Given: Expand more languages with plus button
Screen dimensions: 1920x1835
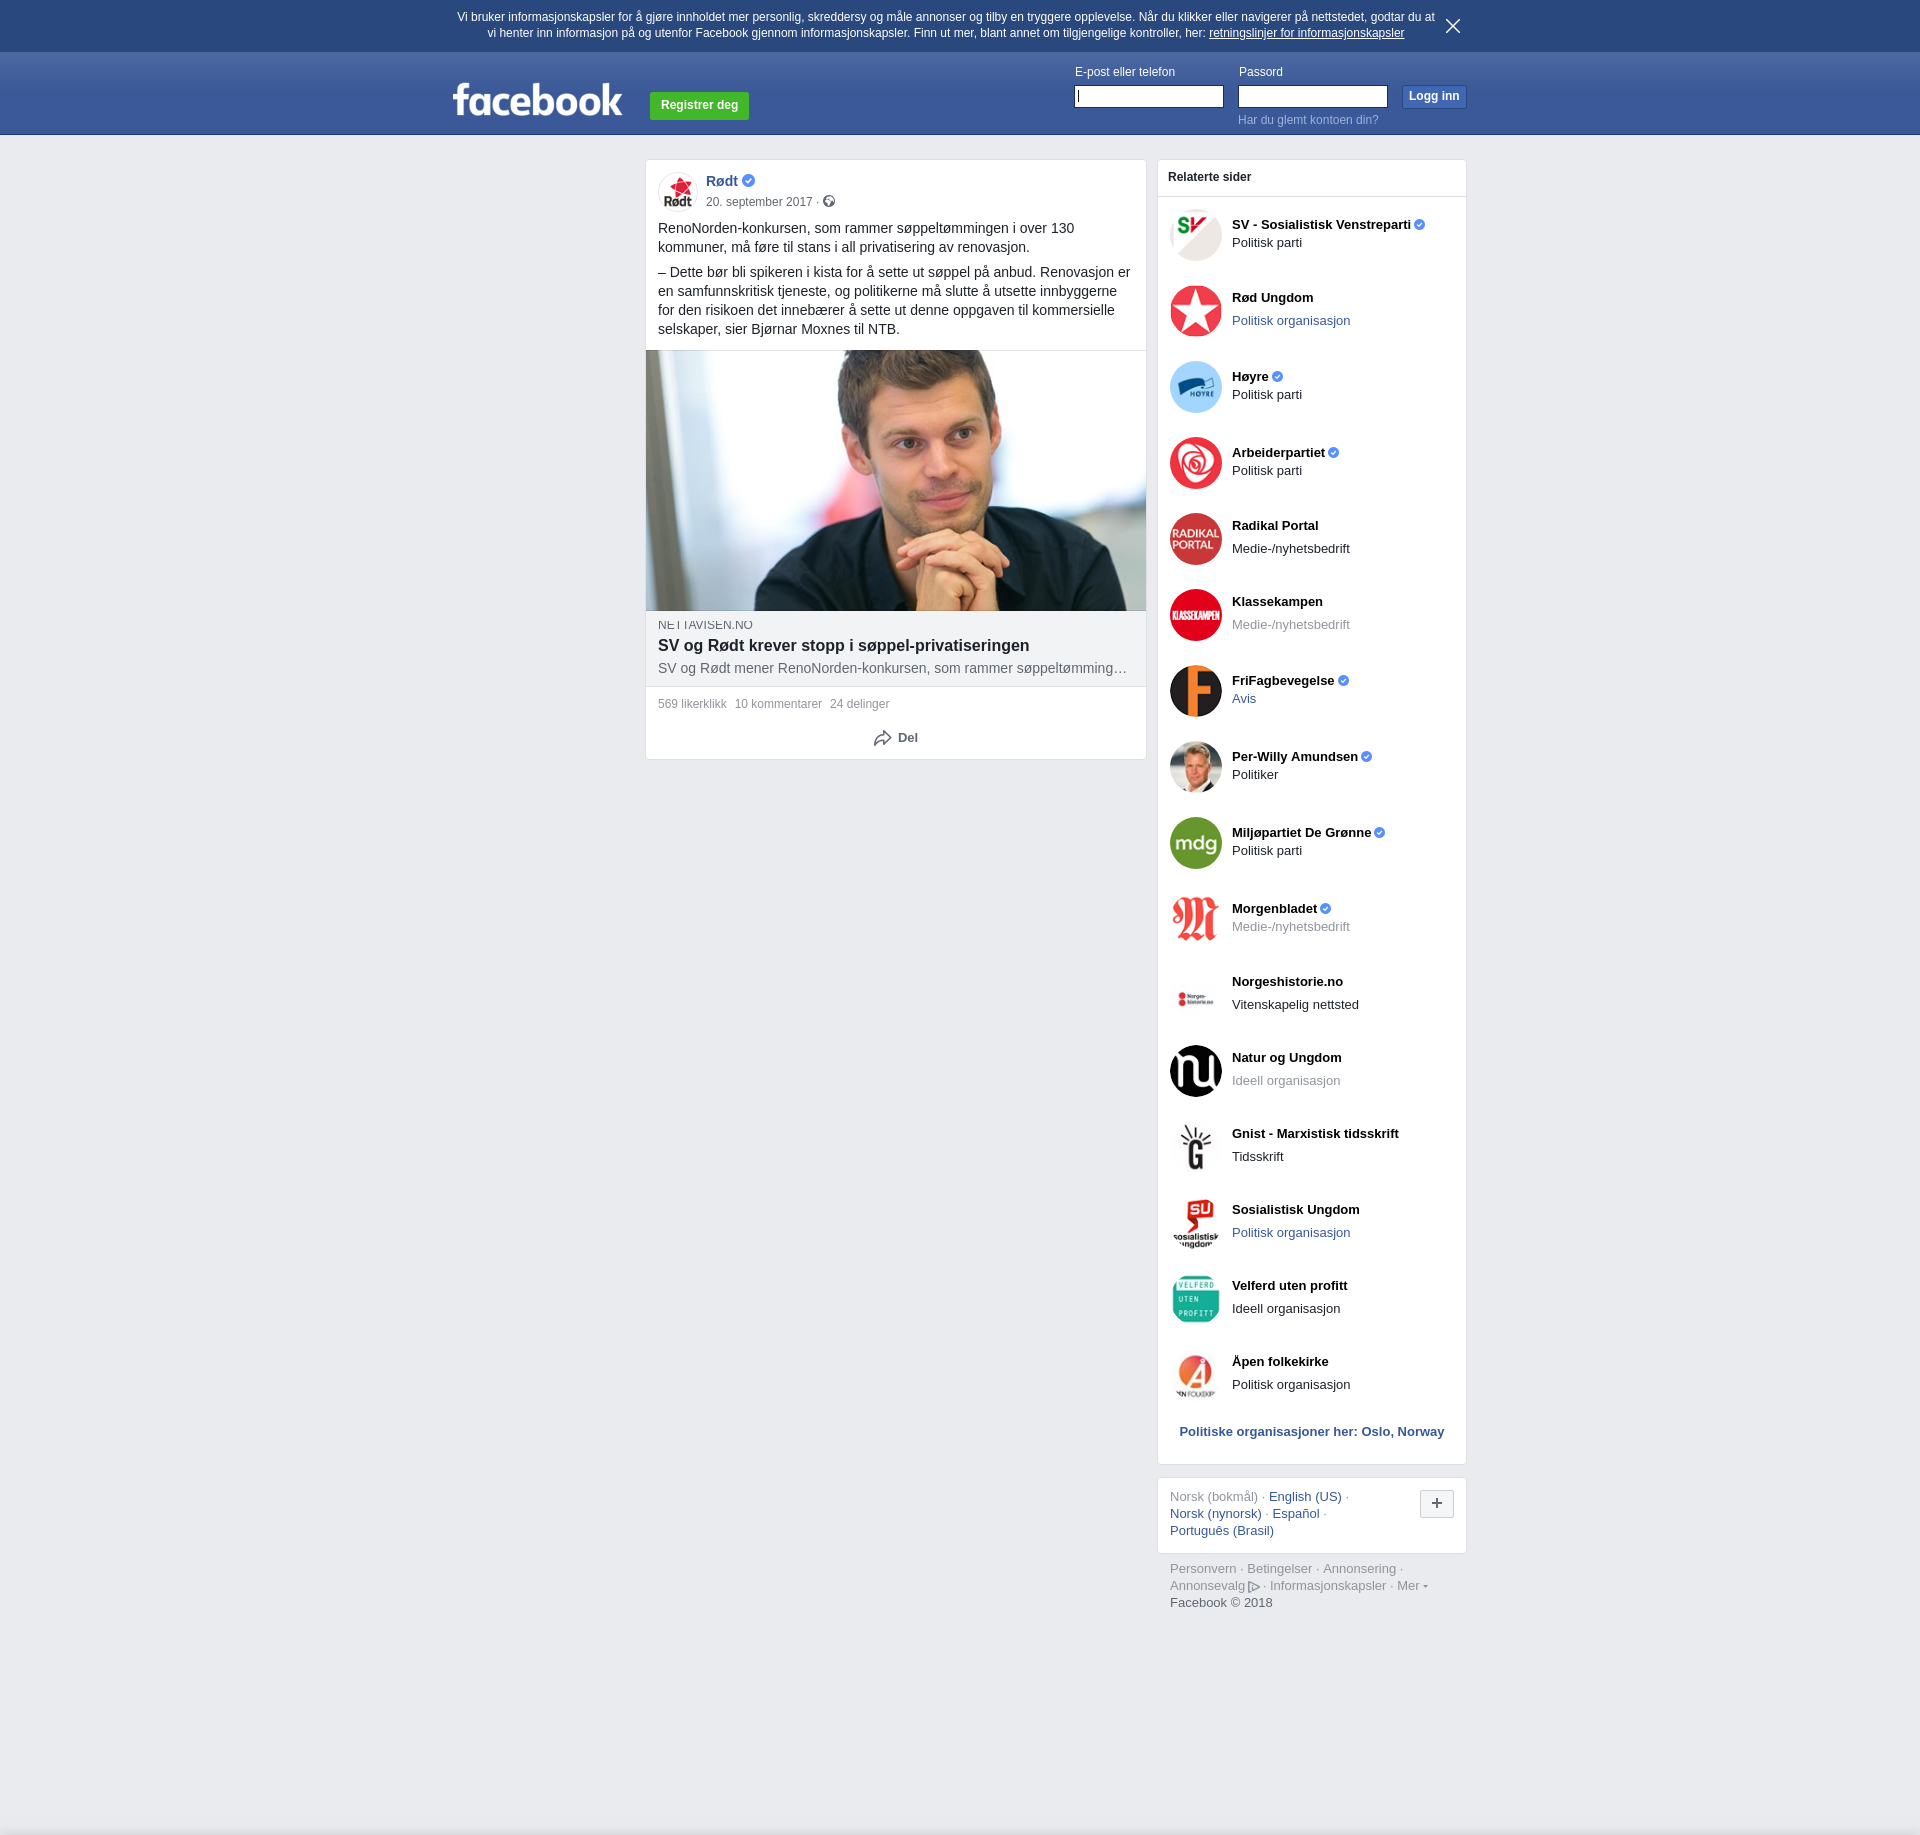Looking at the screenshot, I should point(1436,1503).
